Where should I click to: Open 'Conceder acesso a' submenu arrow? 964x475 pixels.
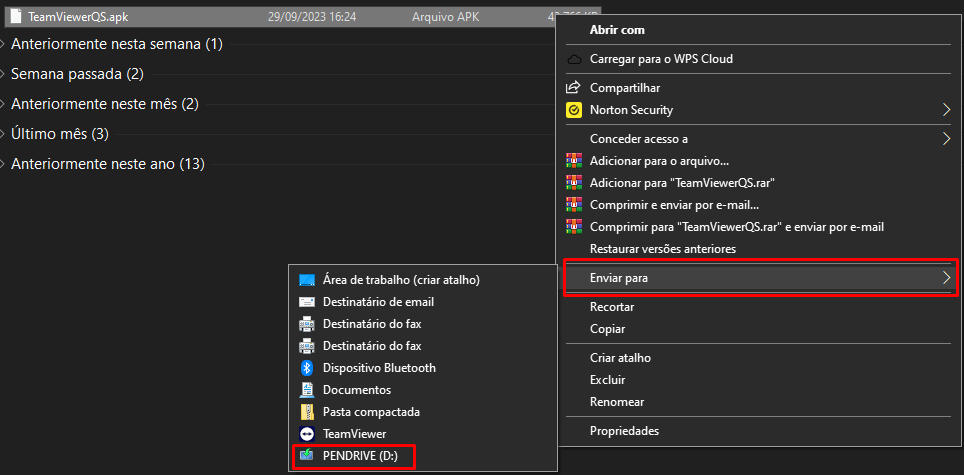point(946,139)
